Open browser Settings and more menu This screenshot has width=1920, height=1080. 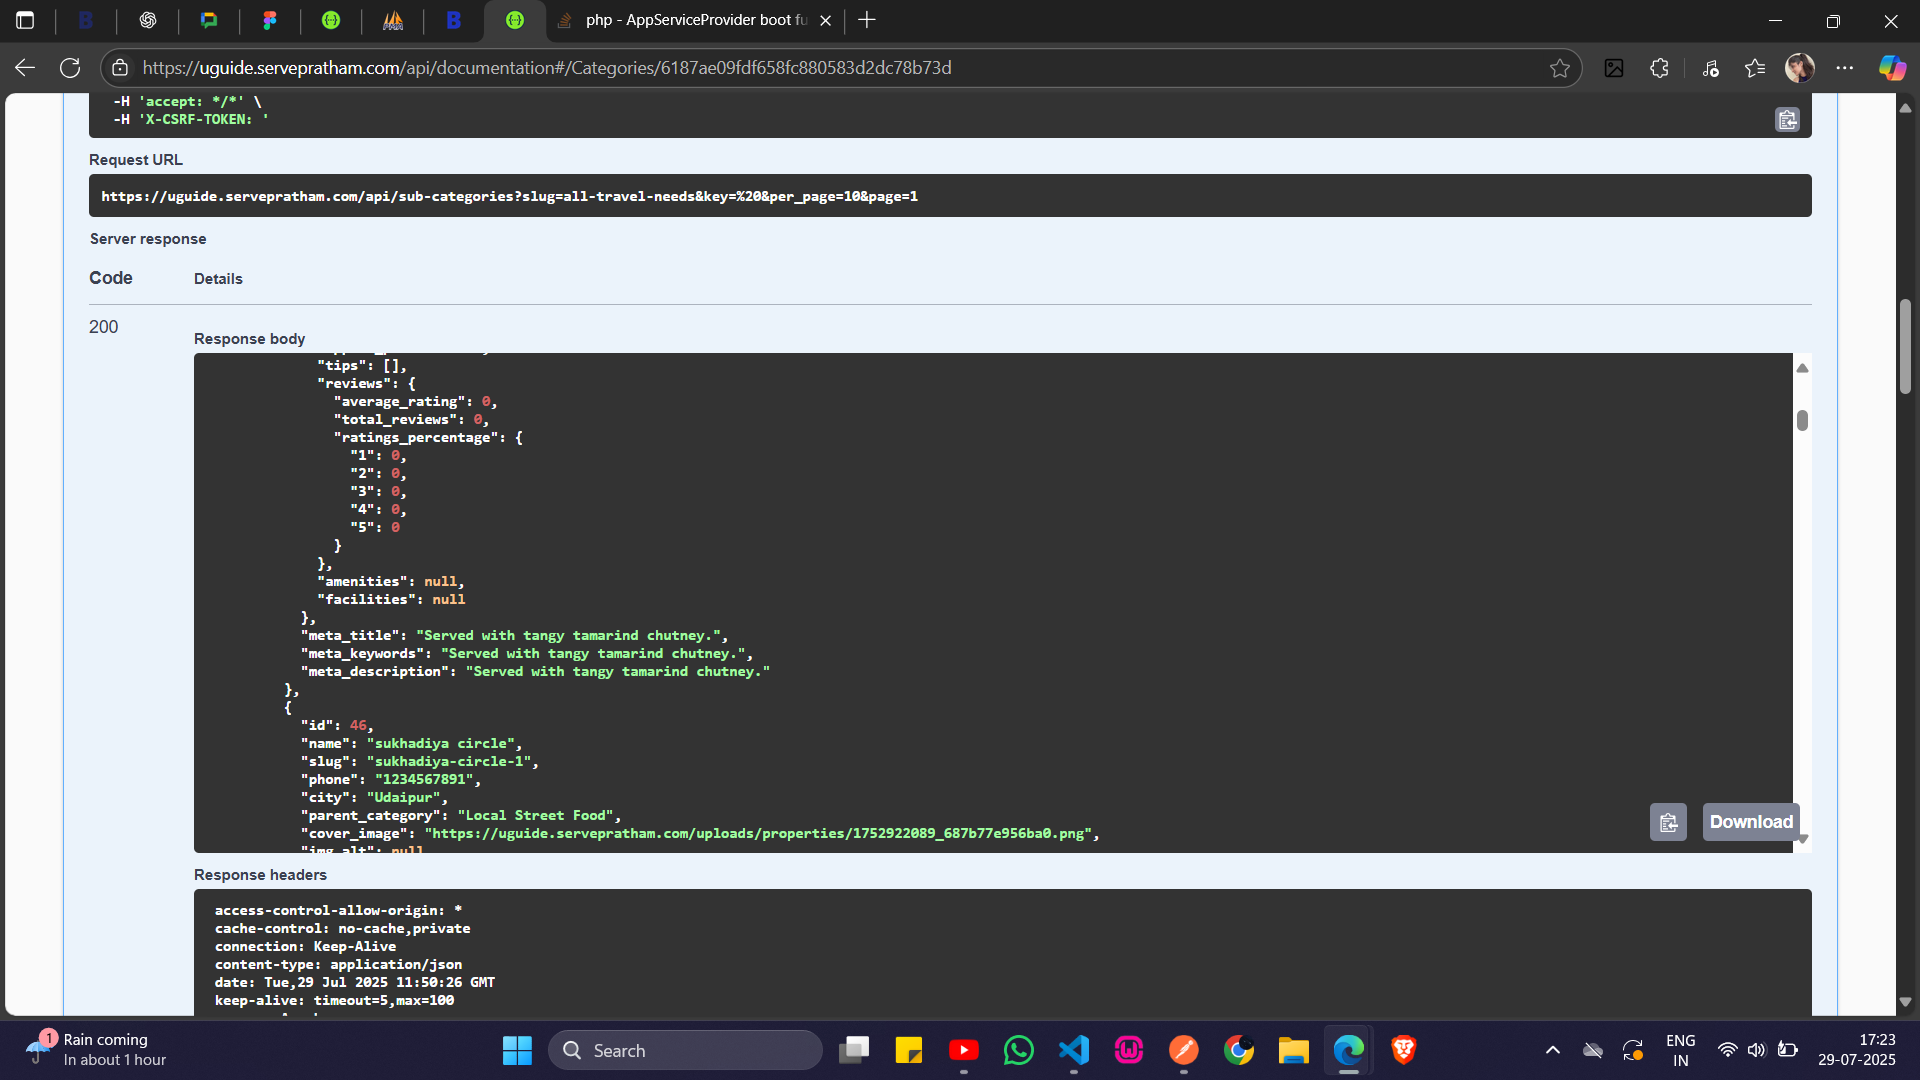click(1844, 68)
